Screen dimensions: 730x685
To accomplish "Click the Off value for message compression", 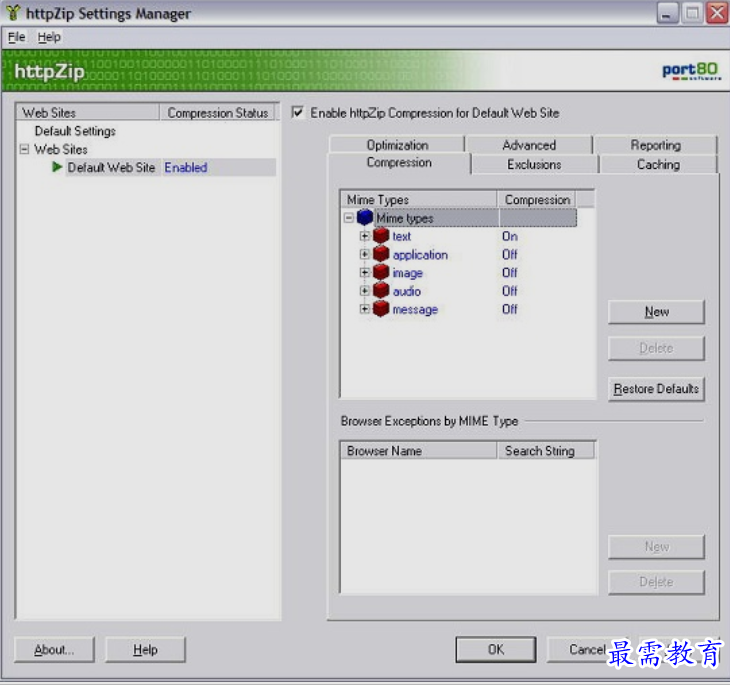I will [x=509, y=309].
